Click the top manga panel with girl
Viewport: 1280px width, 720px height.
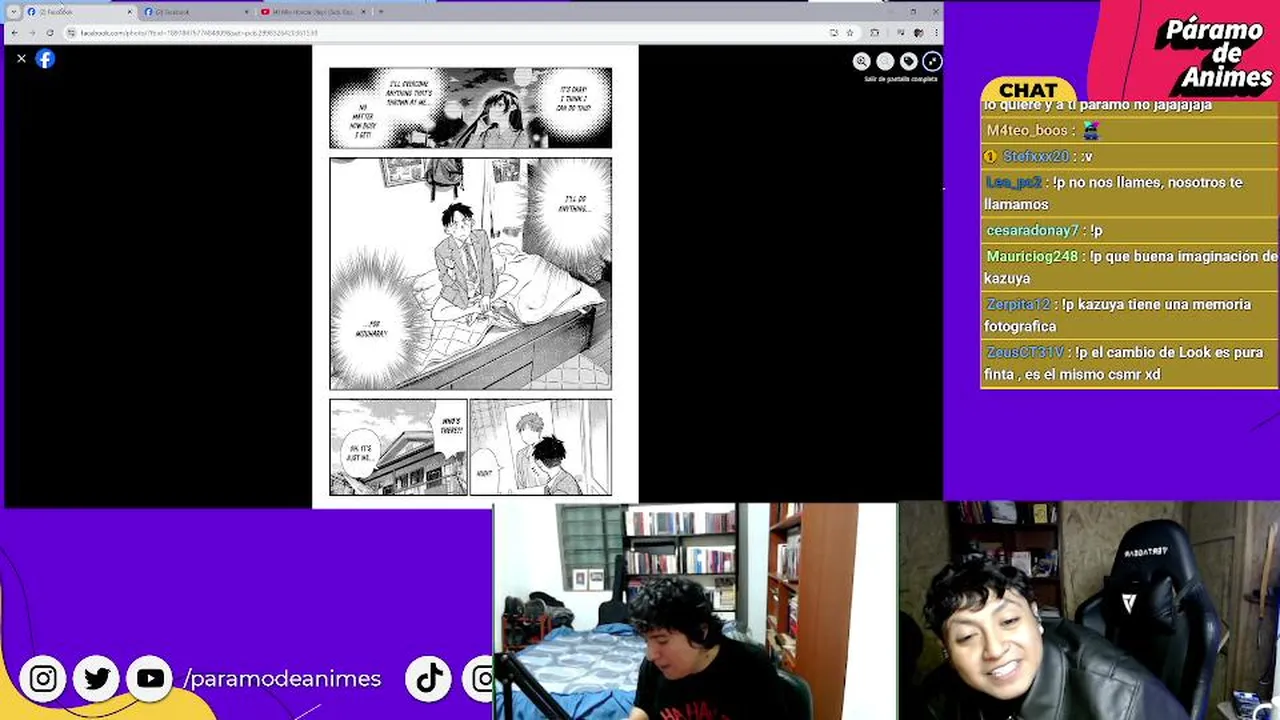[470, 108]
